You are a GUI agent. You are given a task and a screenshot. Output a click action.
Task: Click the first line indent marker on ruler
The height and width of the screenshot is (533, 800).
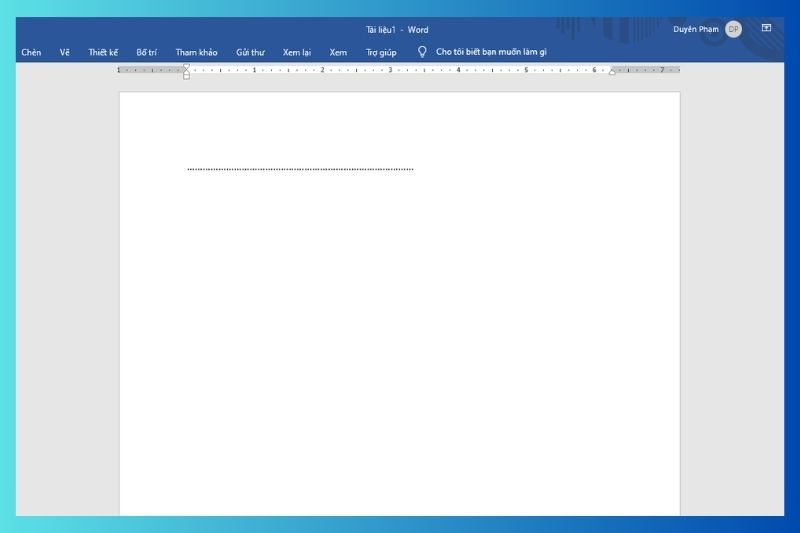[x=187, y=67]
